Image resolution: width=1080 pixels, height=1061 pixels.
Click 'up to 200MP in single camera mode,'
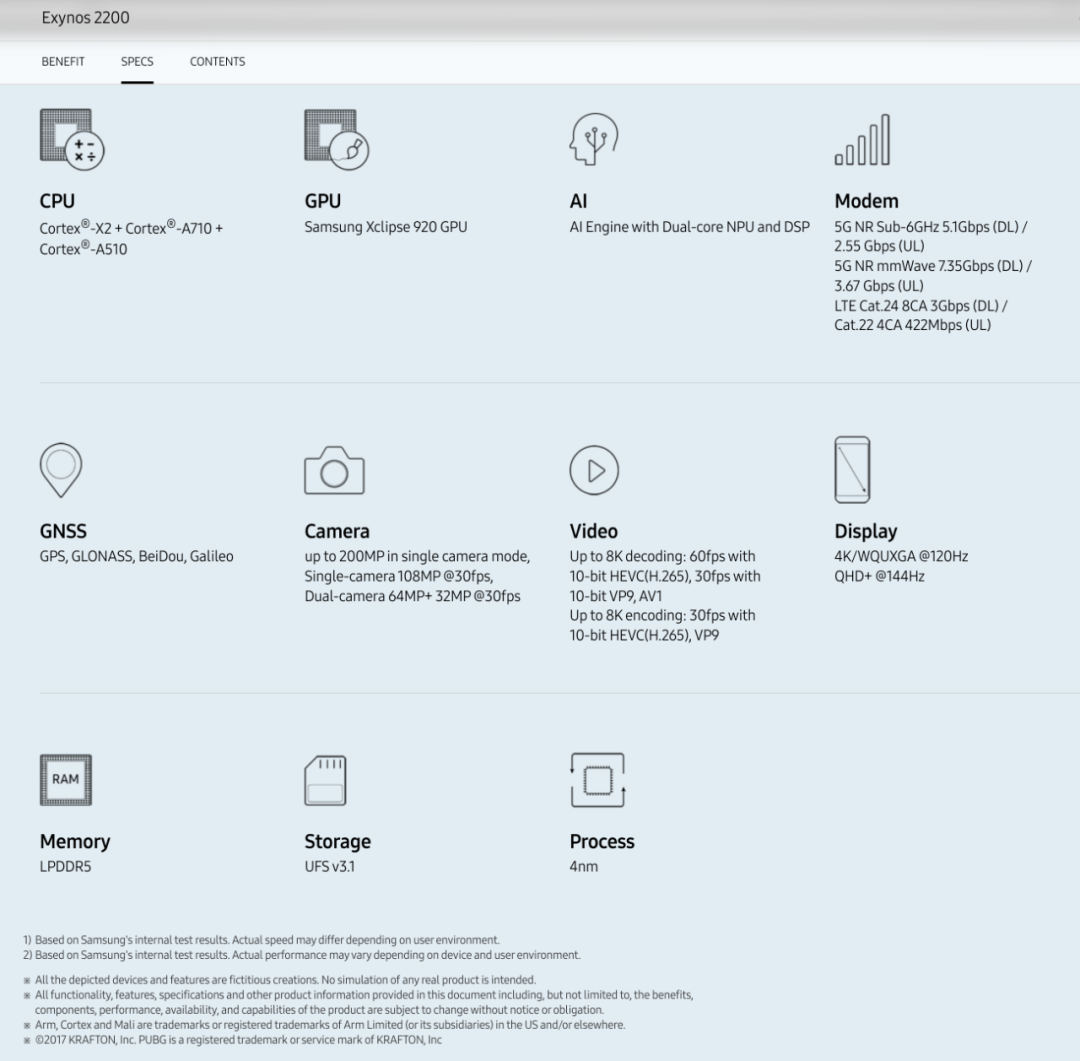(417, 557)
